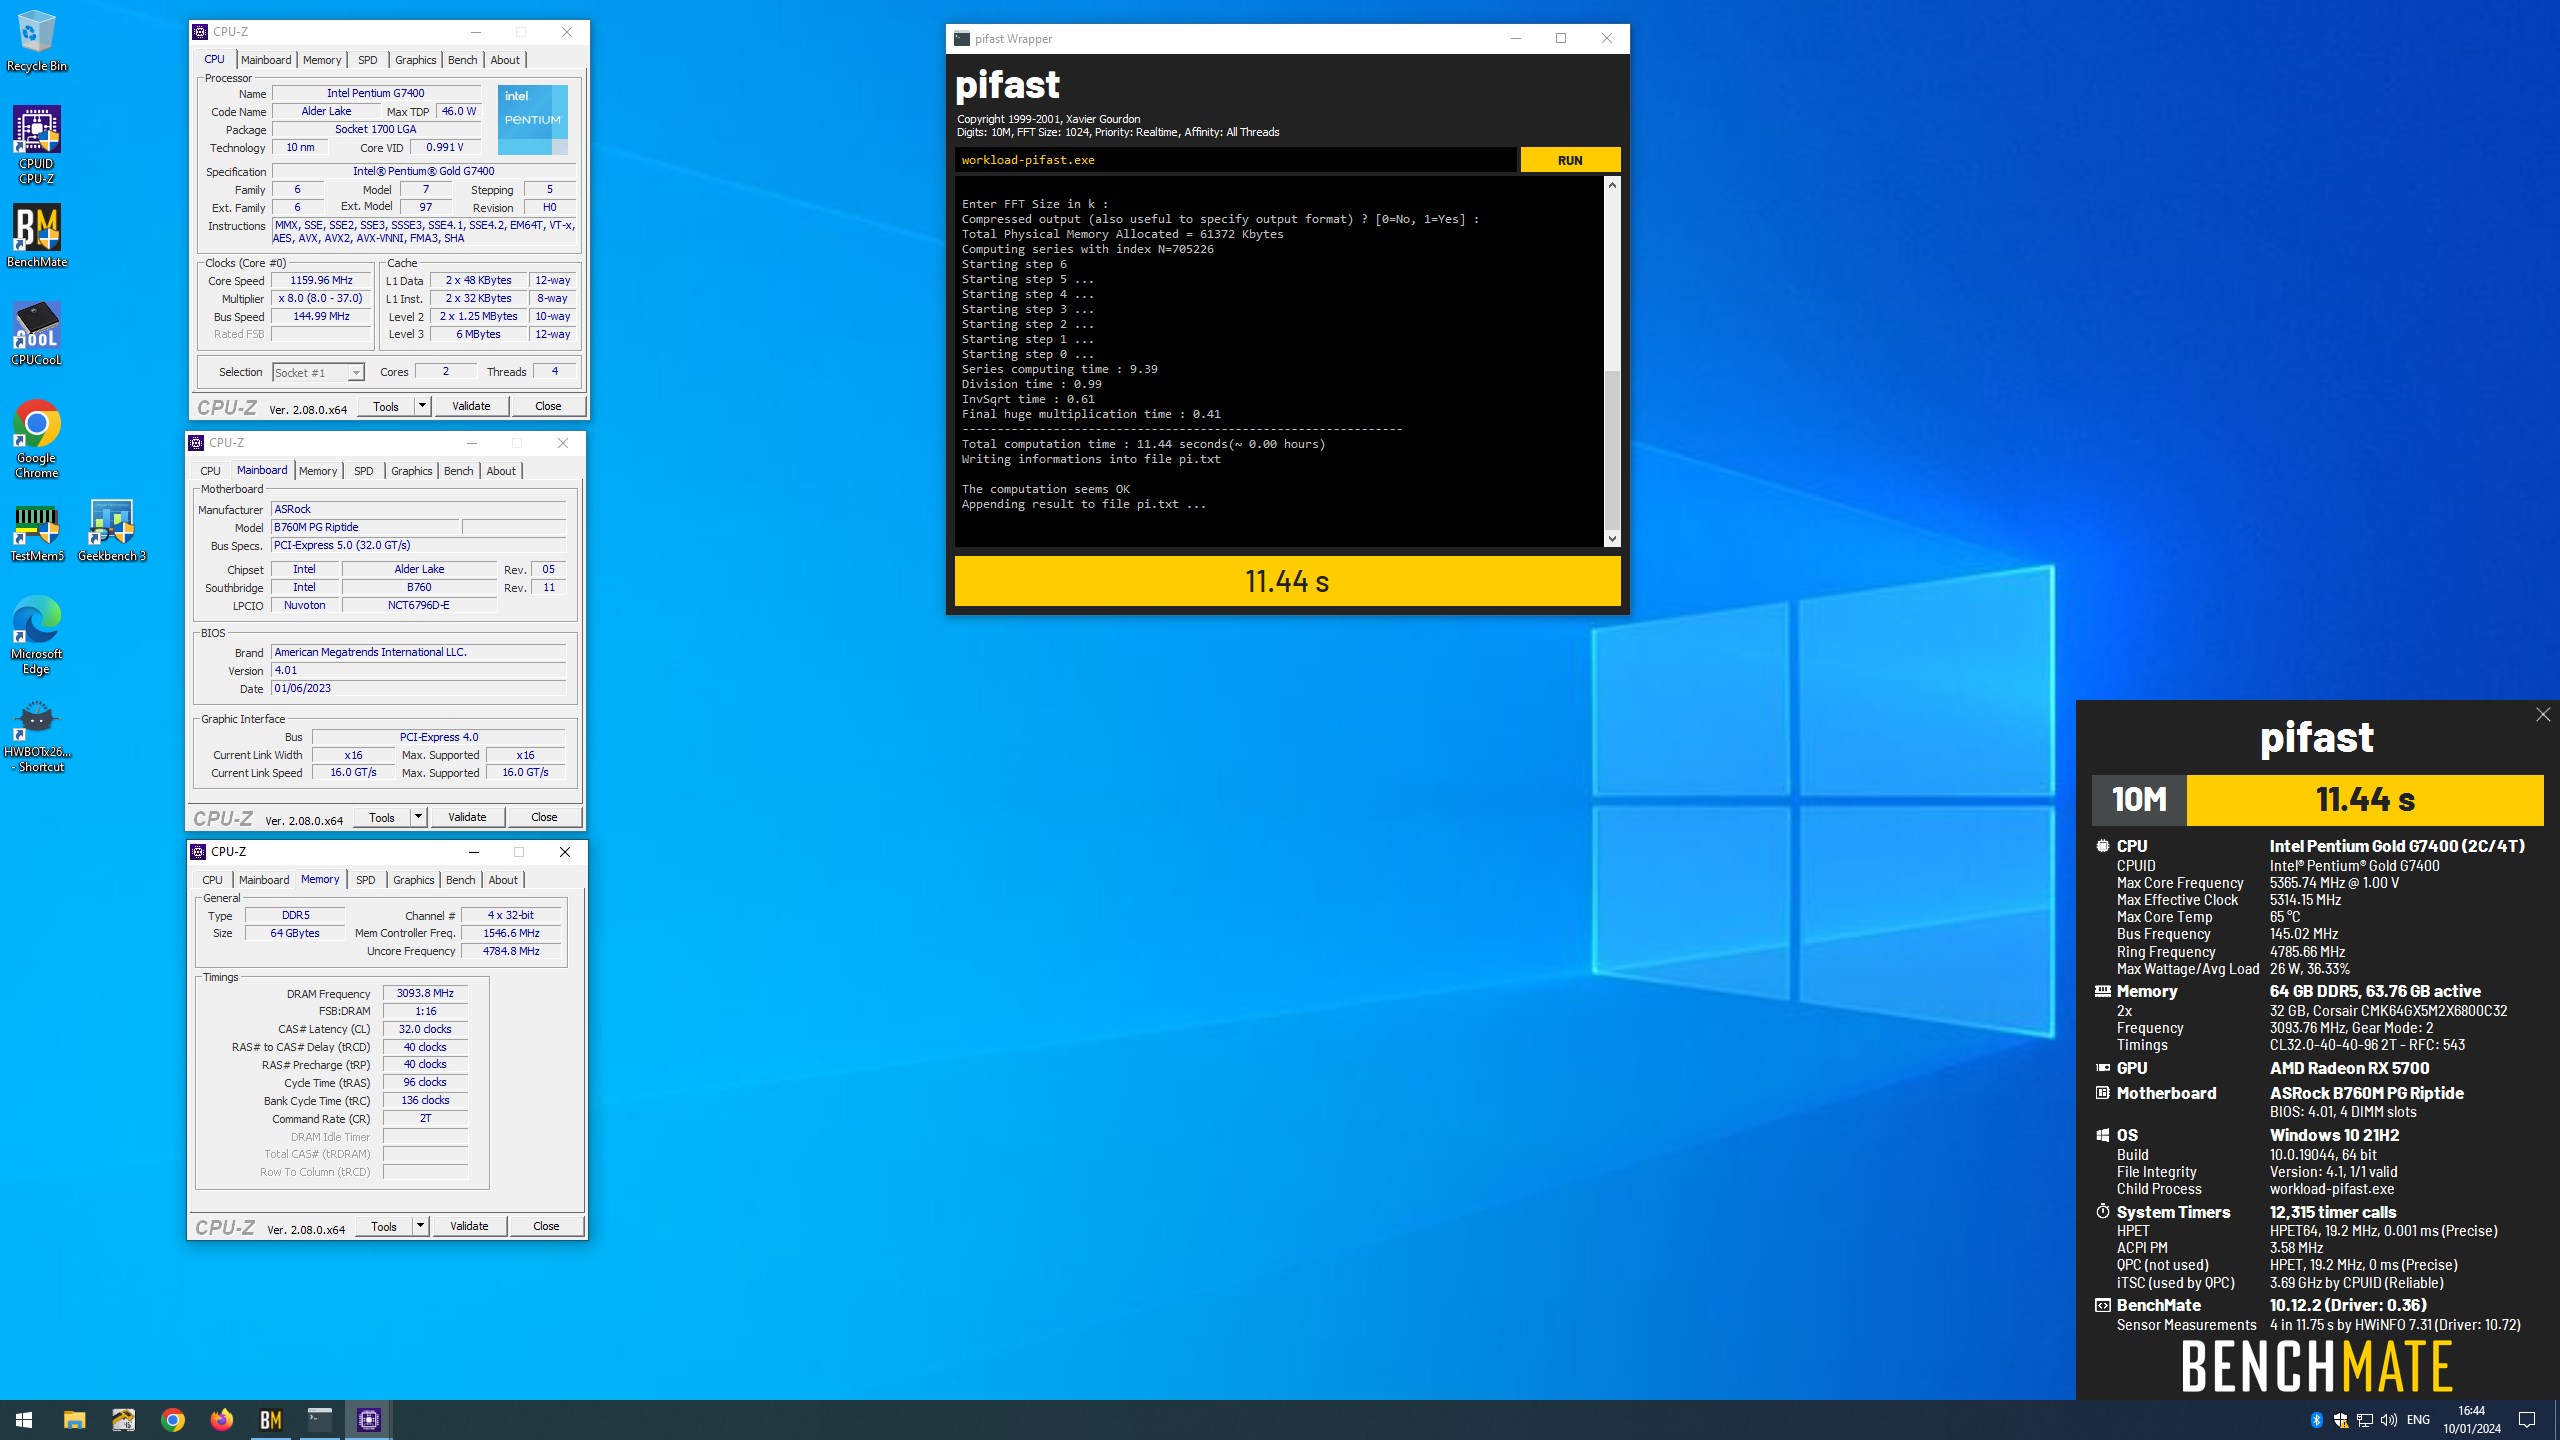Screen dimensions: 2560x1440
Task: Open the BenchMate desktop shortcut
Action: 36,236
